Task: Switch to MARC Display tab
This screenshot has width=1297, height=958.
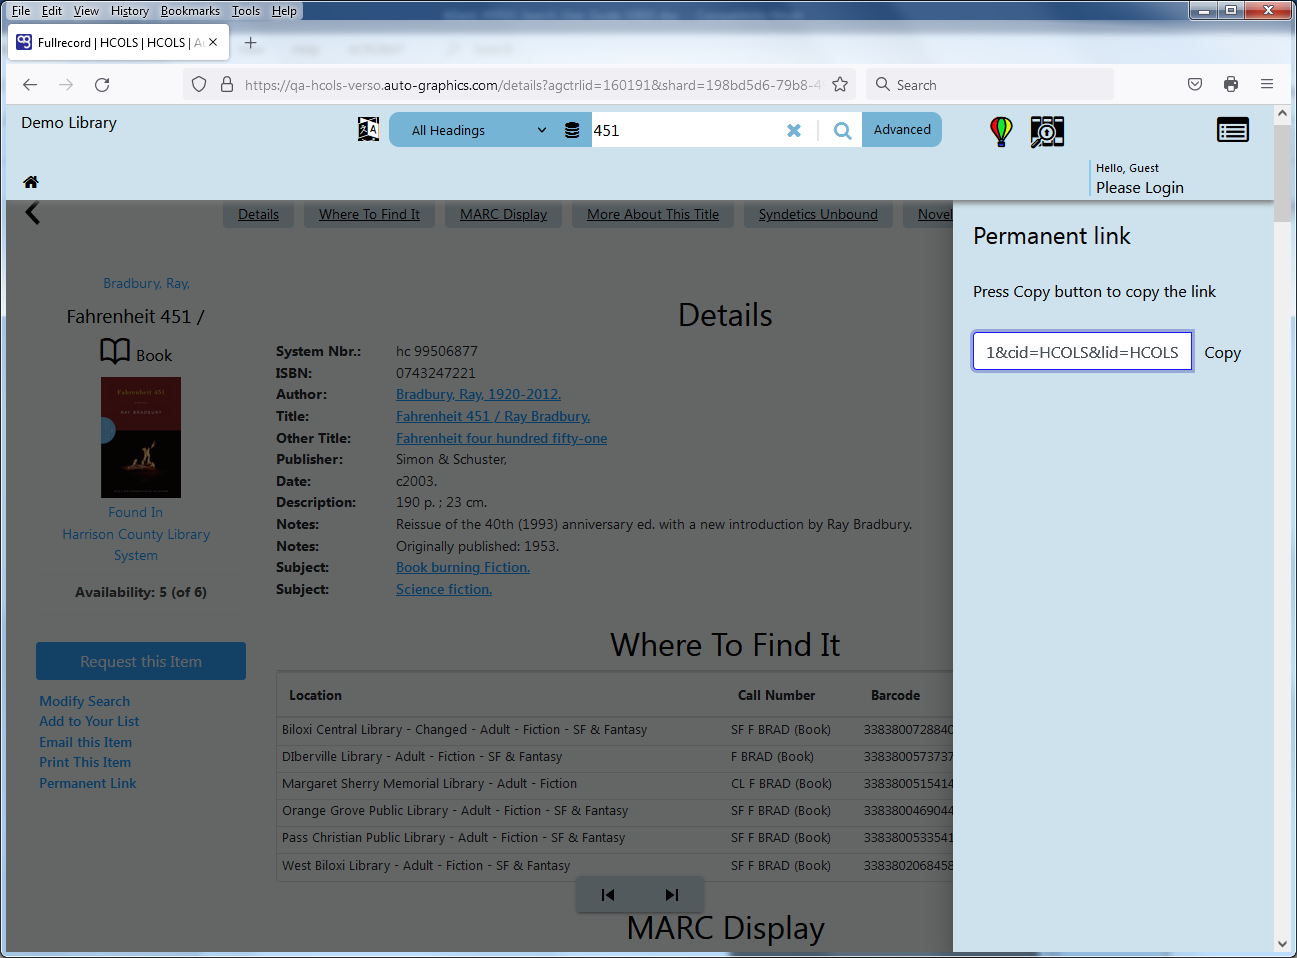Action: click(503, 214)
